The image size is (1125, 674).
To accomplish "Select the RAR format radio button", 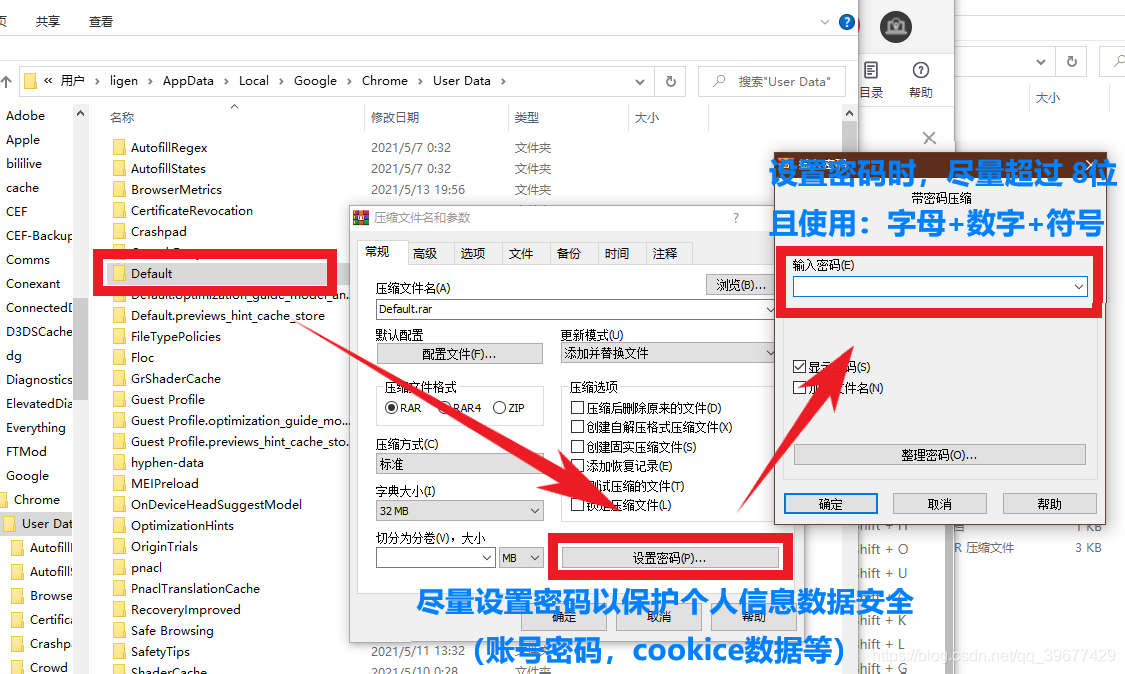I will [x=392, y=408].
